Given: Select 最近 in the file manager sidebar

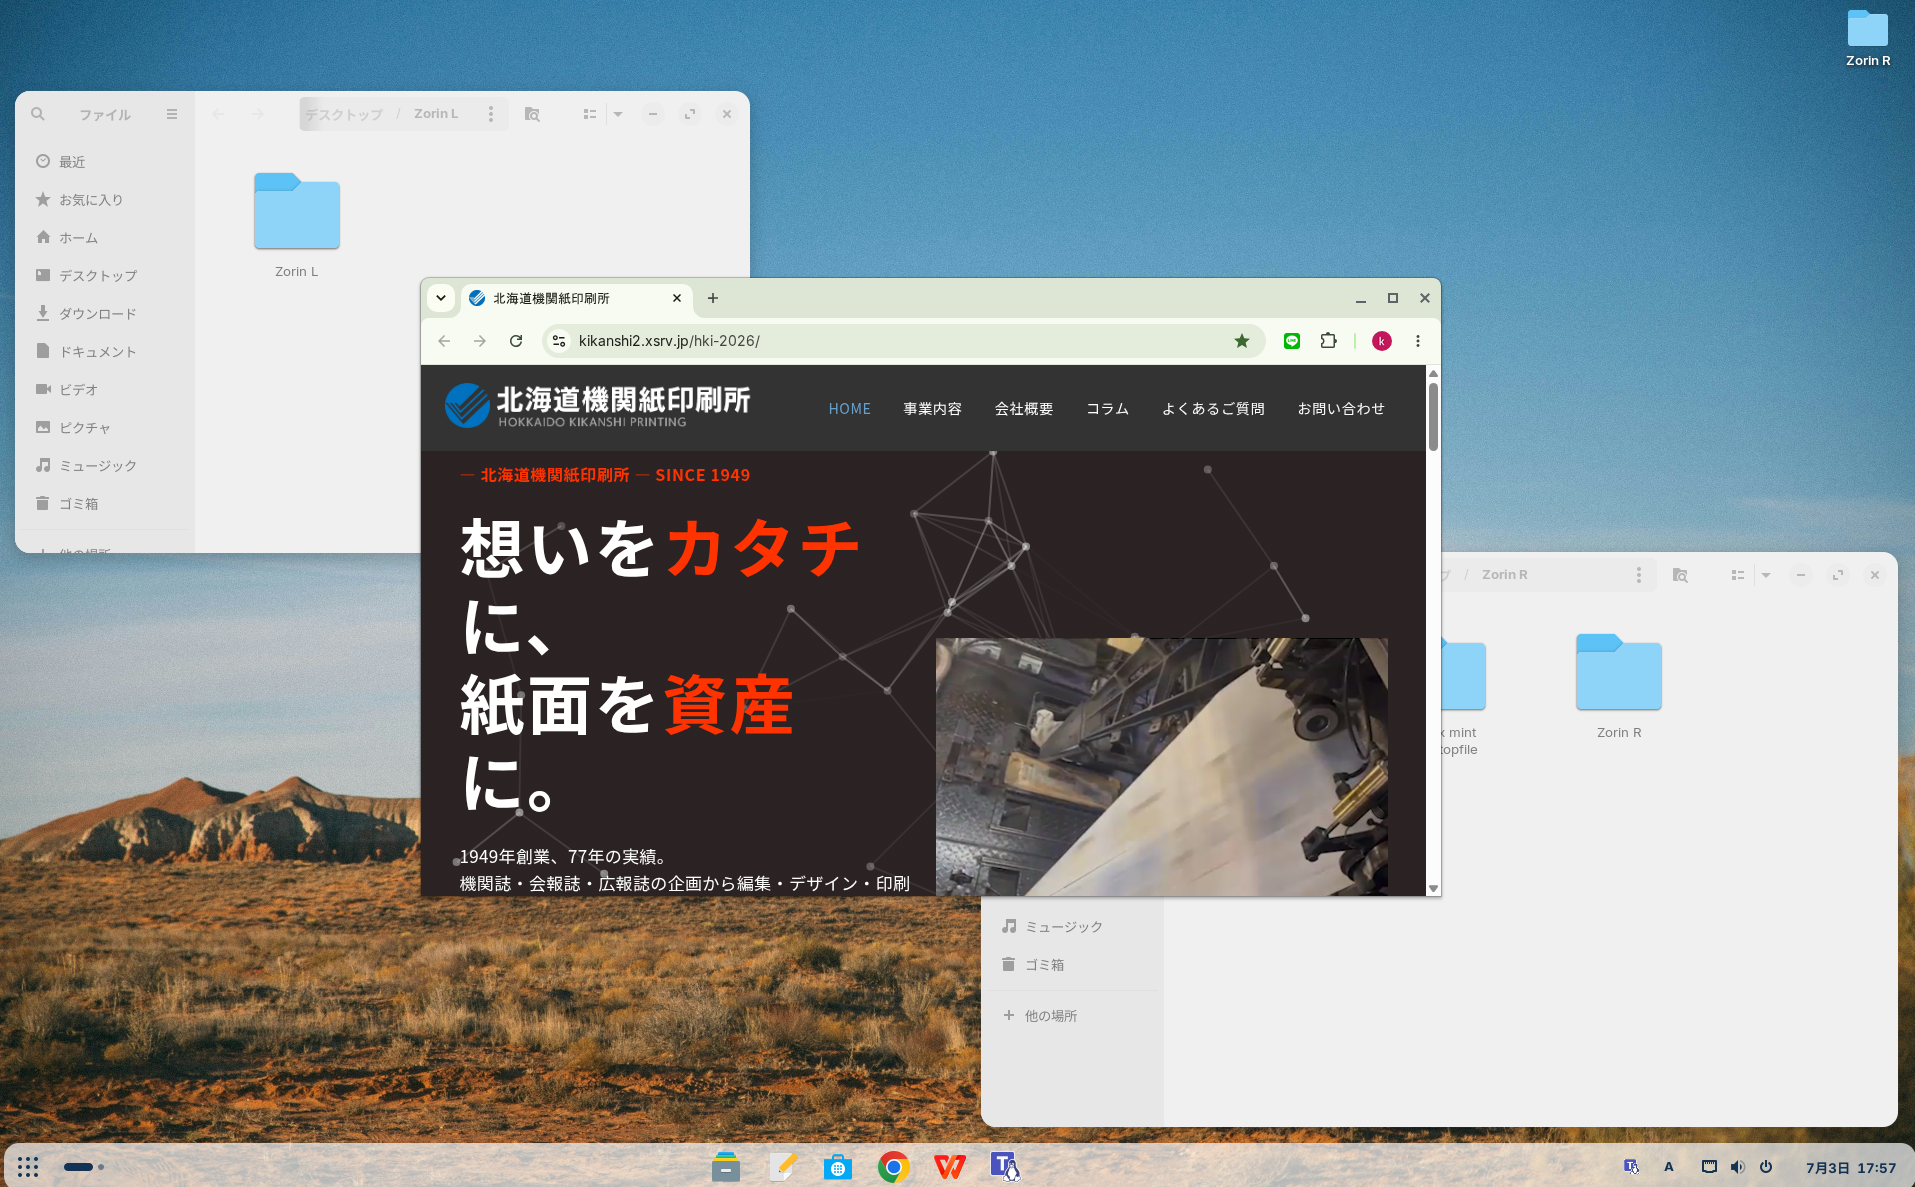Looking at the screenshot, I should (105, 162).
